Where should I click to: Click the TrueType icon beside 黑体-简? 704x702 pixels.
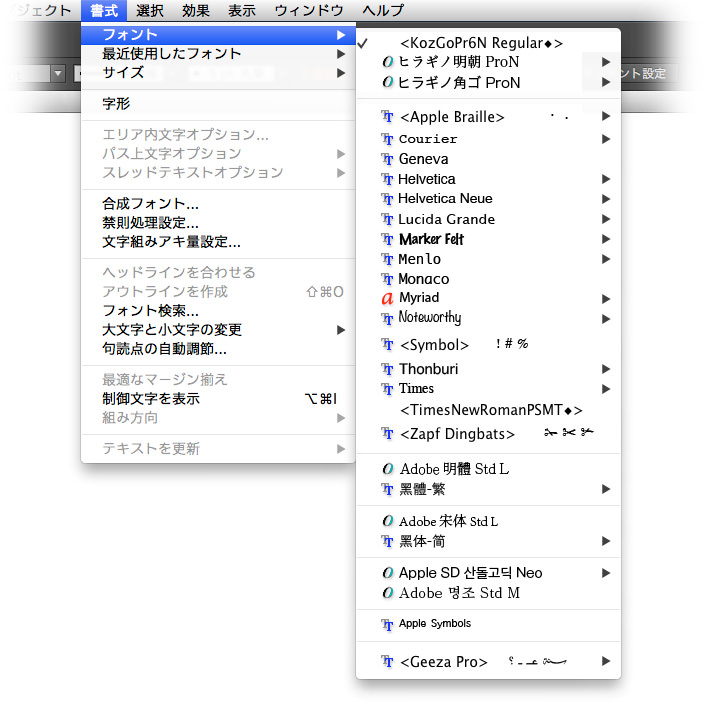(387, 541)
